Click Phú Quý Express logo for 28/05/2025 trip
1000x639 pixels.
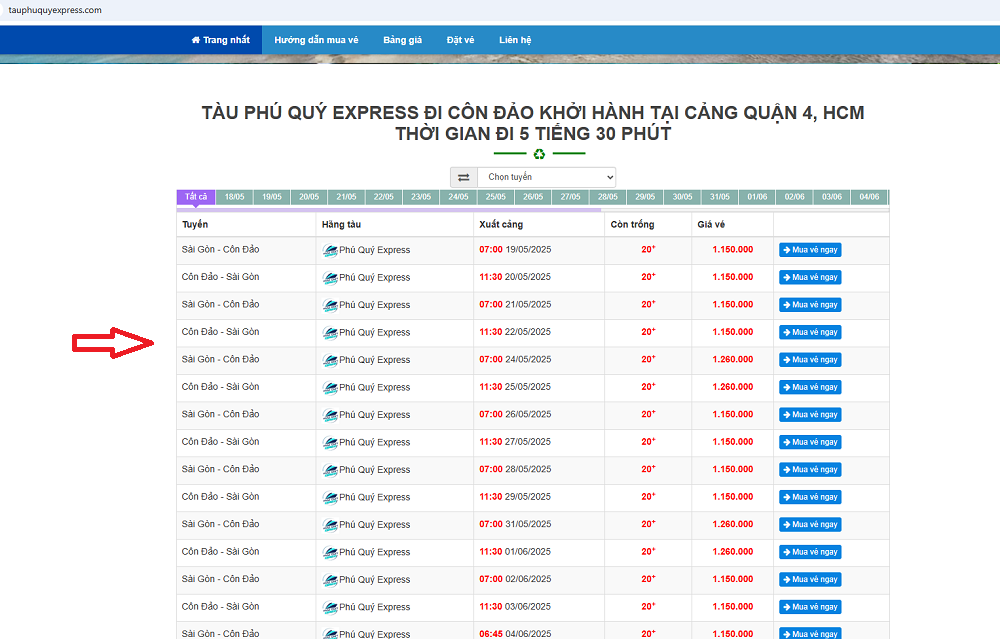point(330,469)
